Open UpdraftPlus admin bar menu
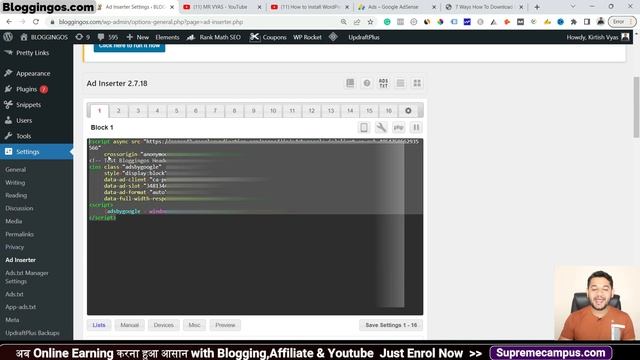The image size is (640, 360). click(364, 37)
